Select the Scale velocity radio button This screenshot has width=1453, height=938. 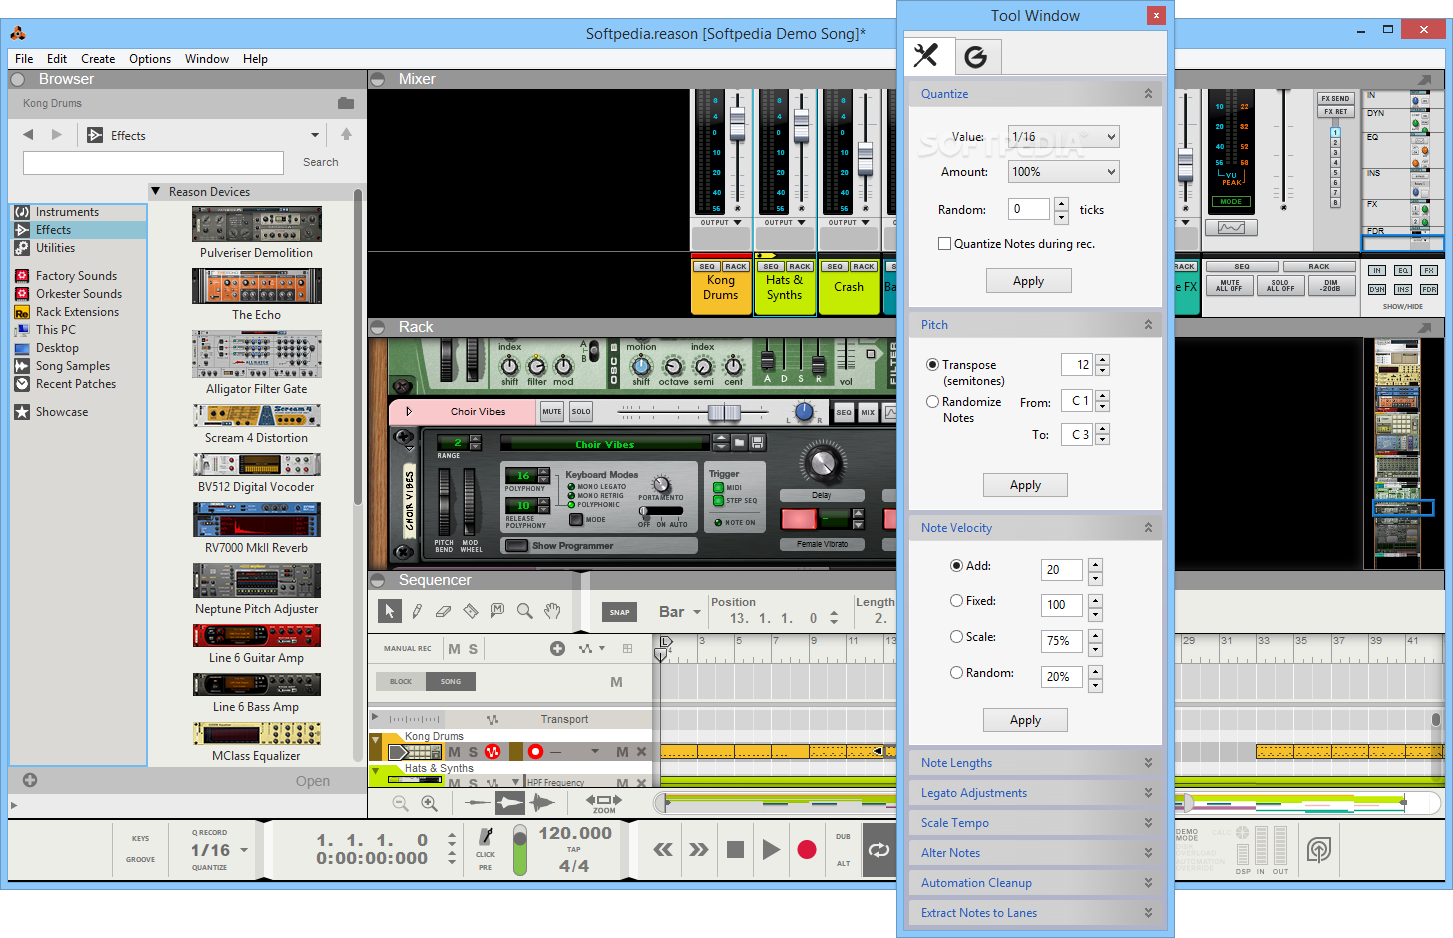pos(956,637)
